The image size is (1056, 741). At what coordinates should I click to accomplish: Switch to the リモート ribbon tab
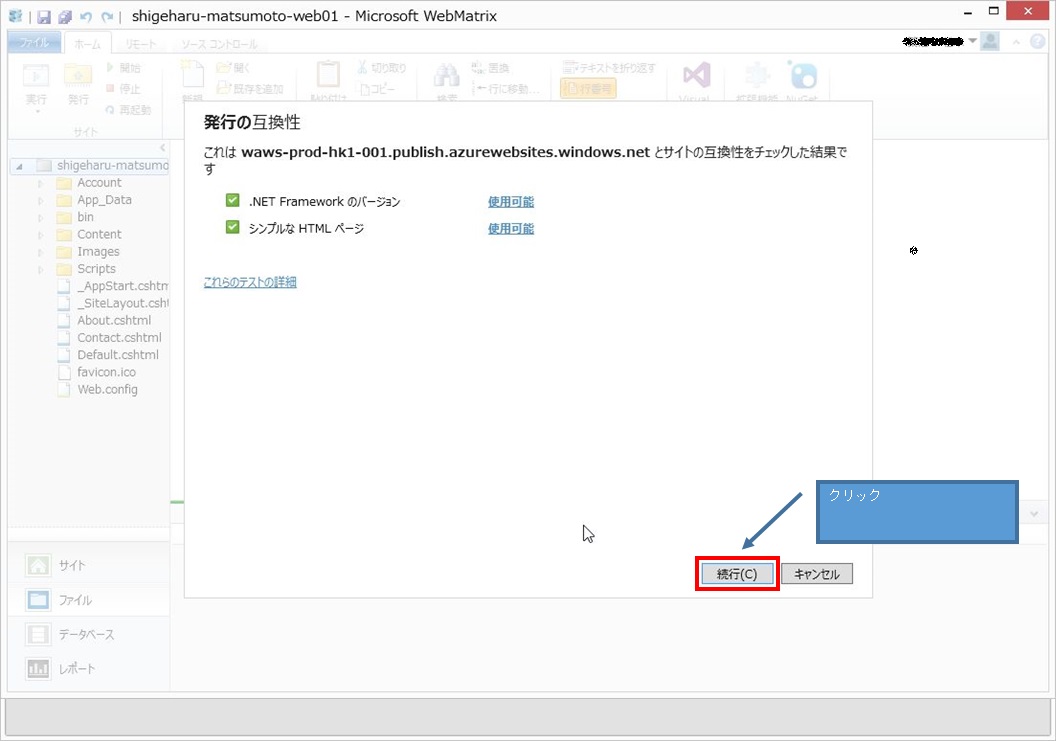(x=141, y=44)
